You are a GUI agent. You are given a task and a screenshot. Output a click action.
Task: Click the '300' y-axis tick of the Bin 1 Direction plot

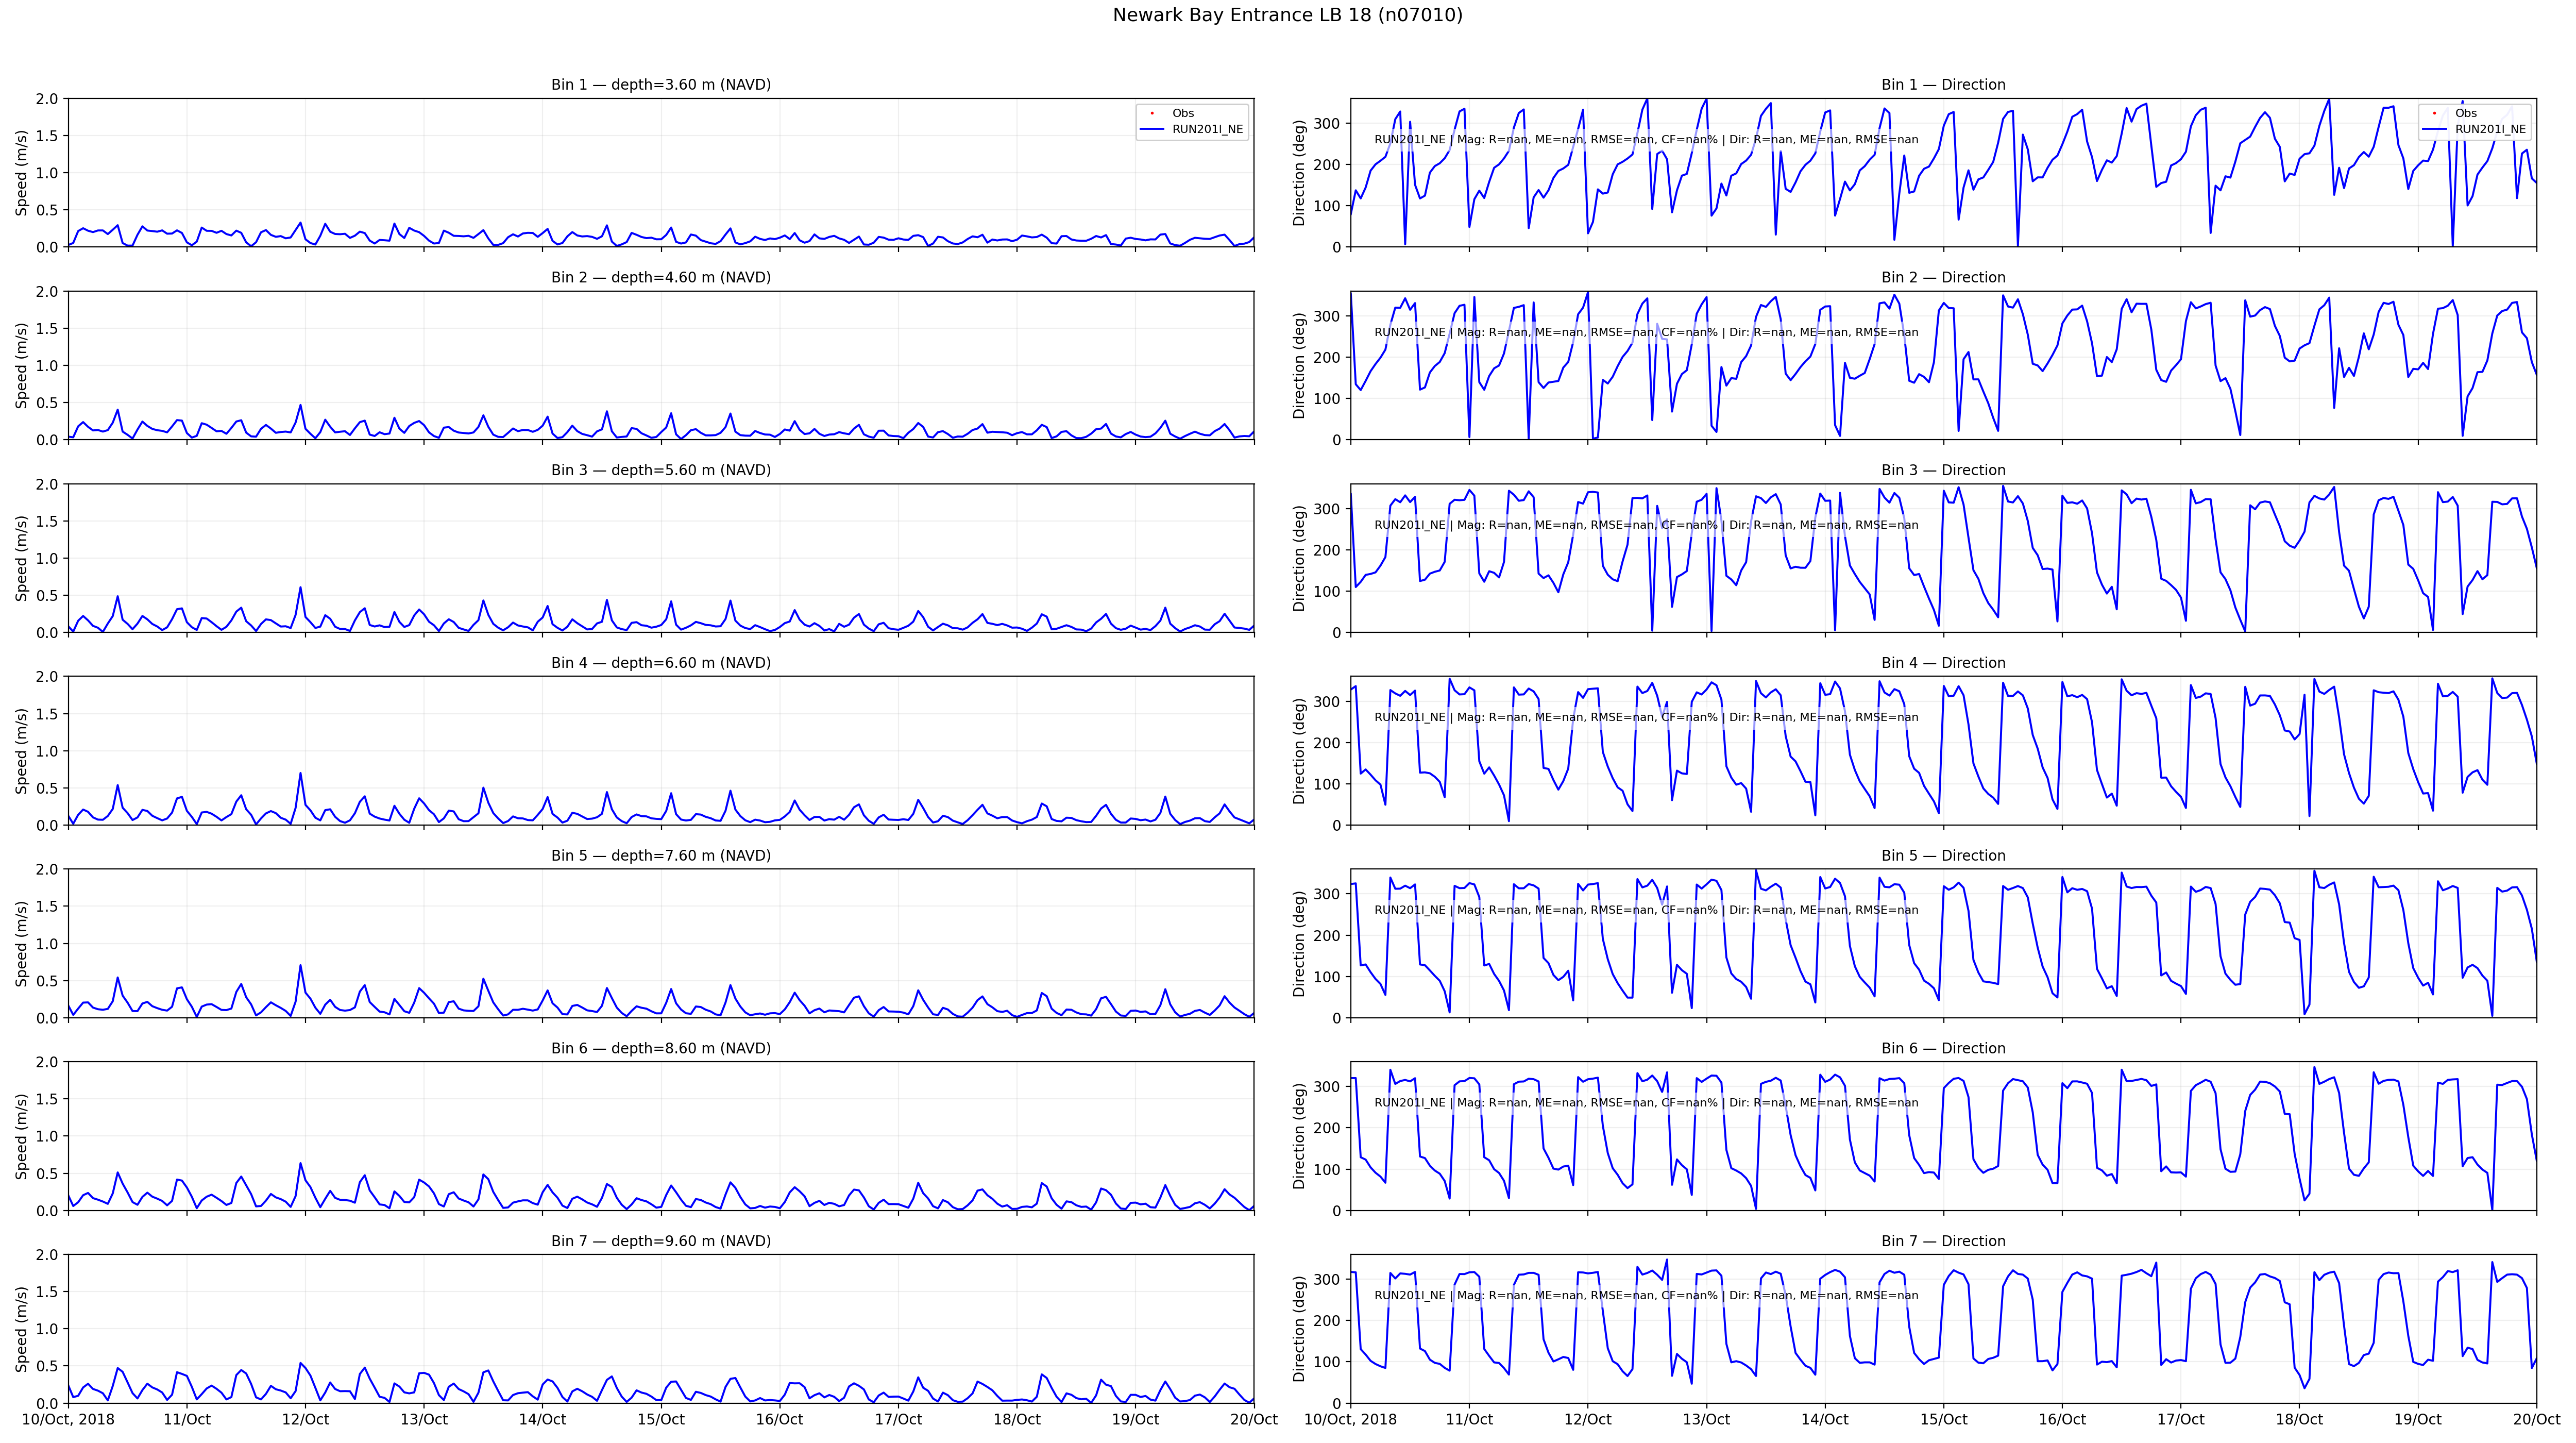pyautogui.click(x=1327, y=123)
